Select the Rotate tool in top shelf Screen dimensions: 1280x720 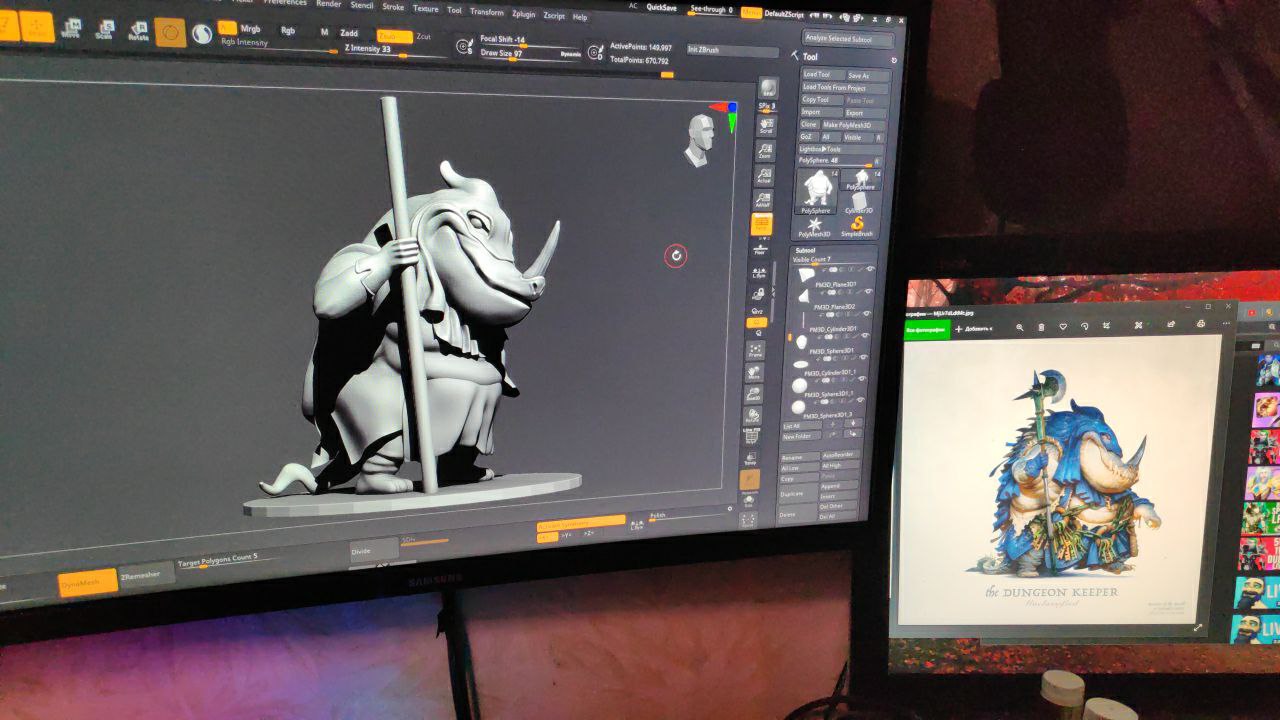(138, 32)
